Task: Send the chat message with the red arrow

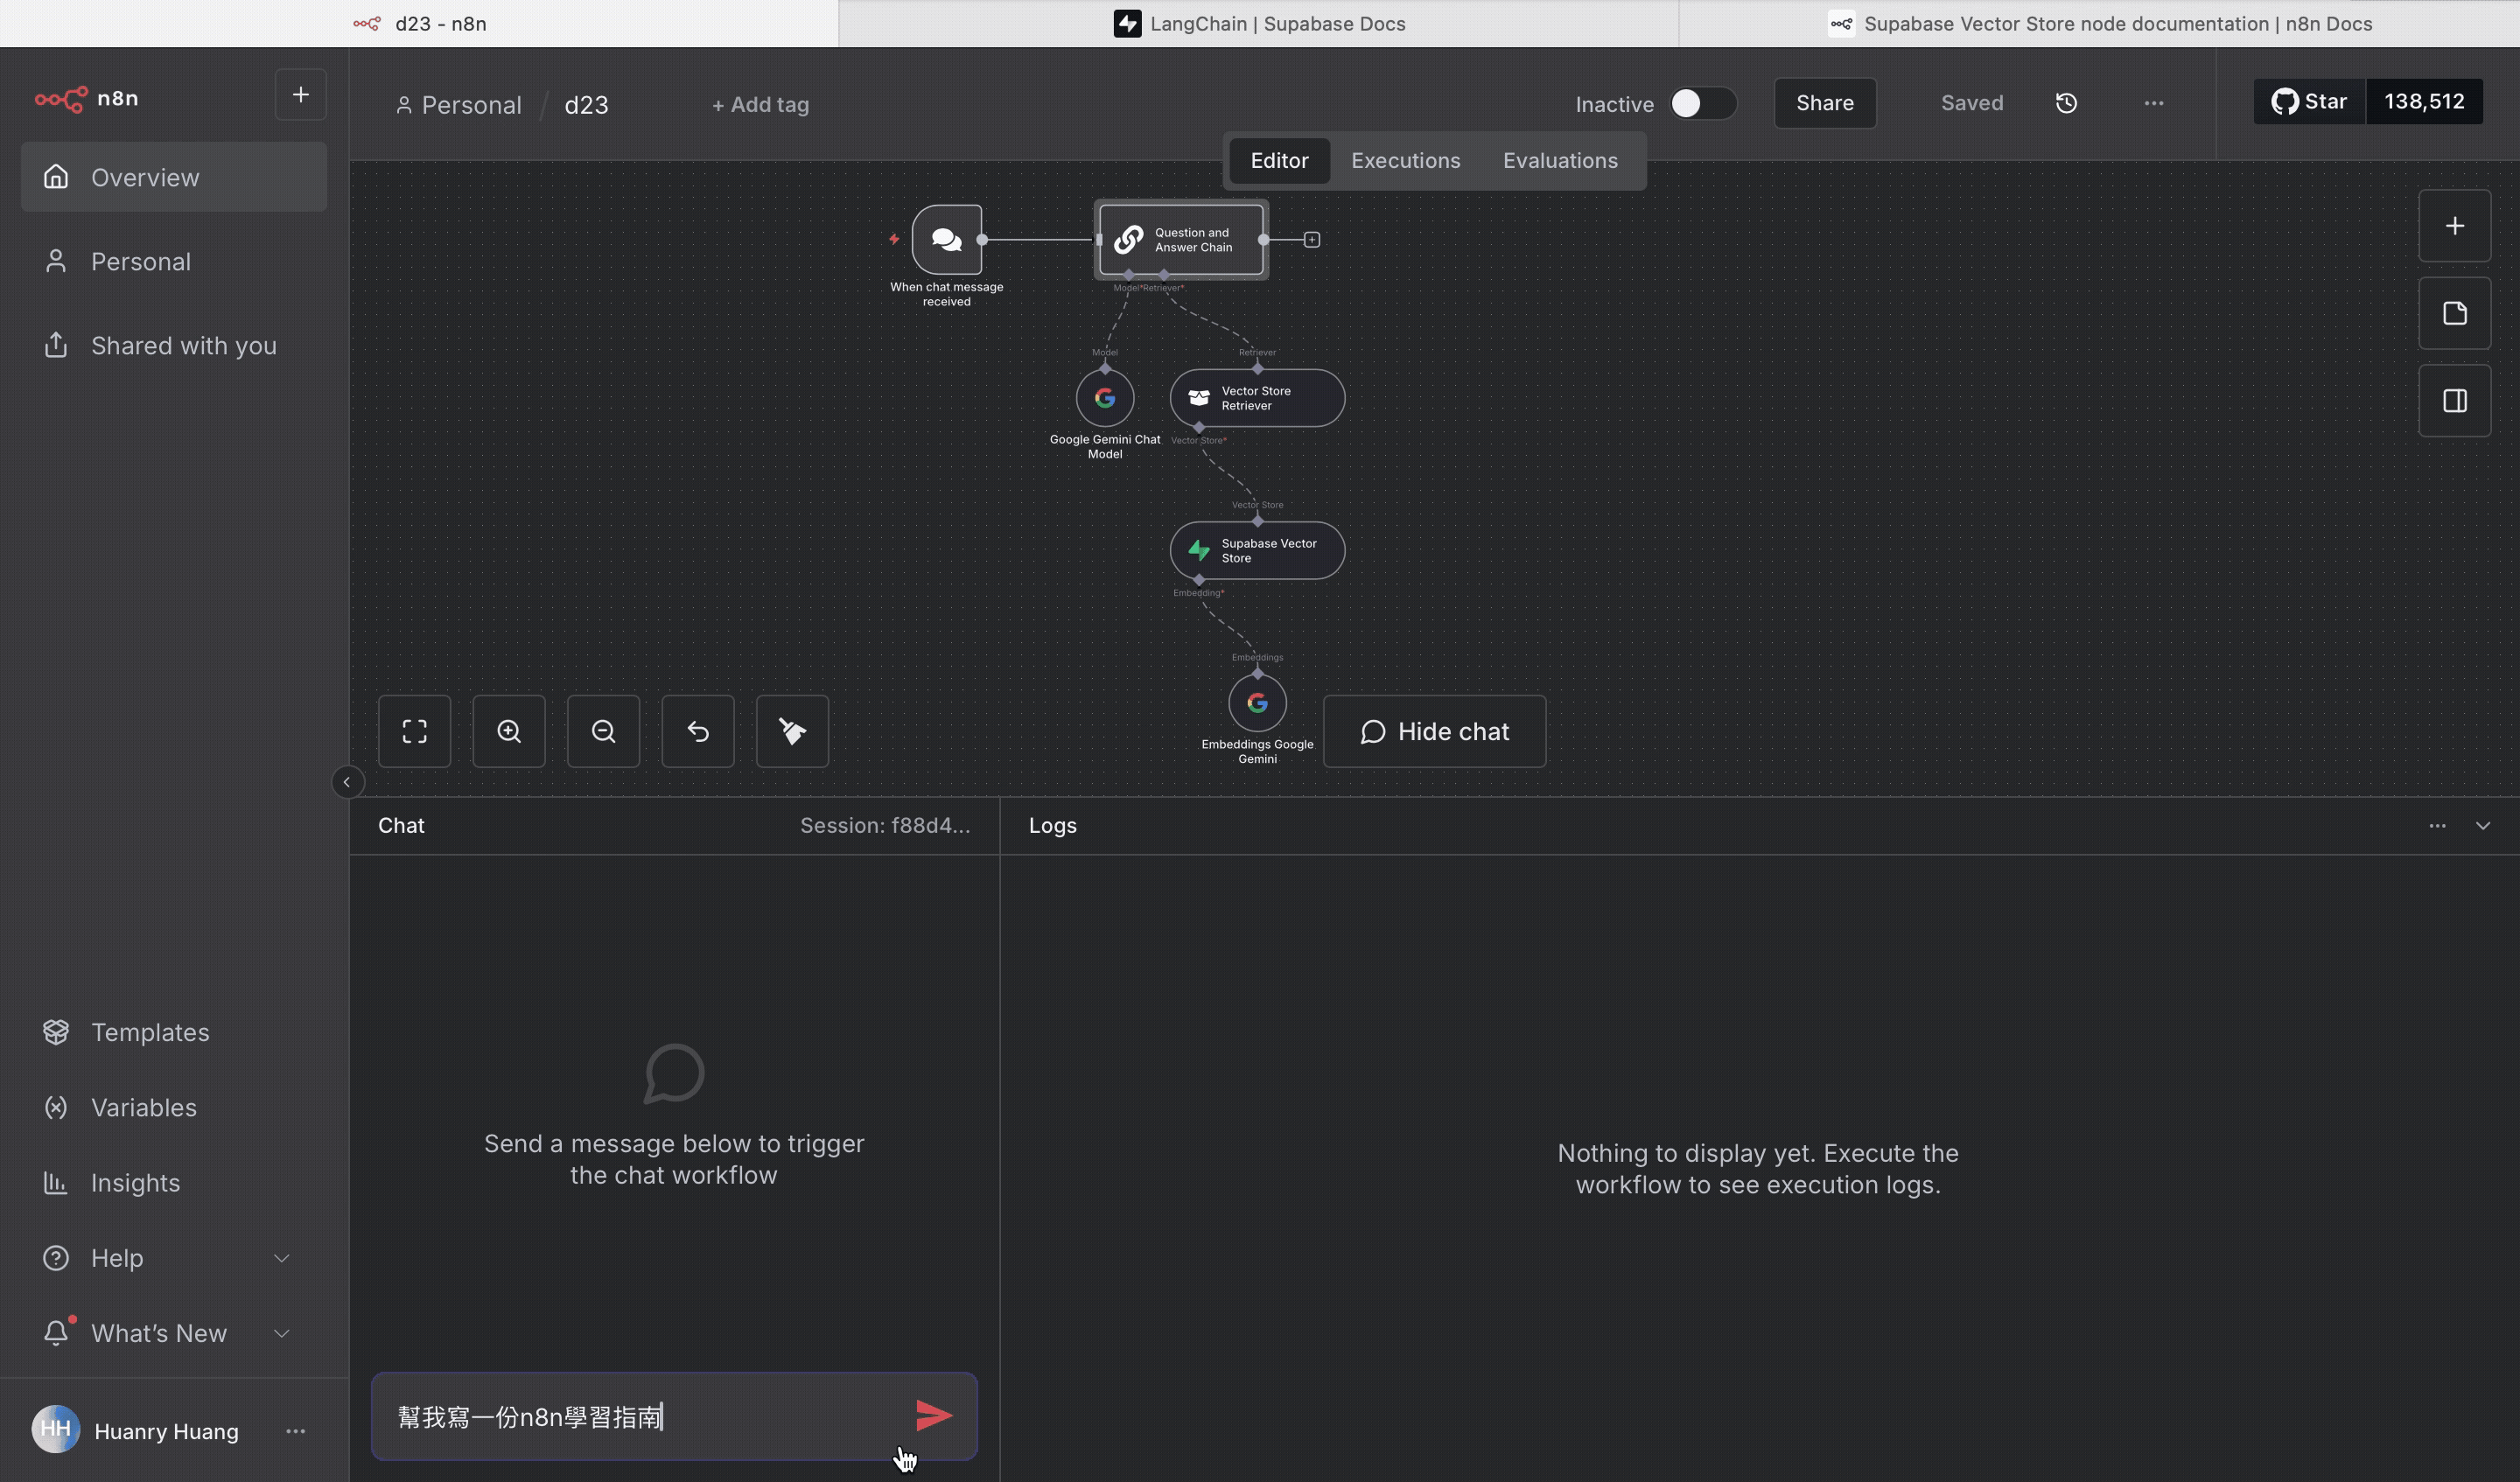Action: tap(934, 1415)
